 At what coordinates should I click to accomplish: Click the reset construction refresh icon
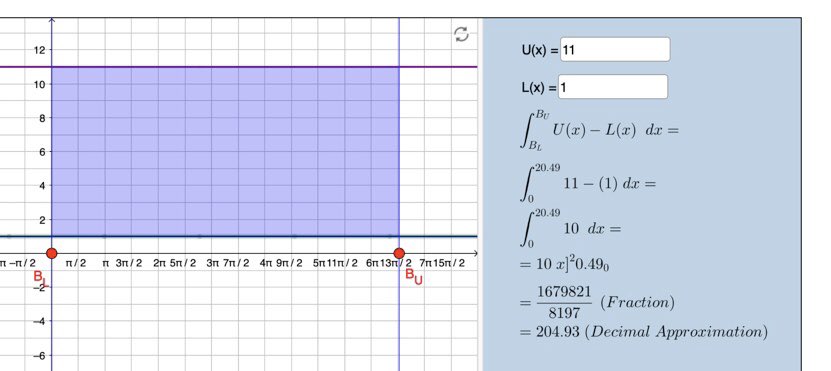tap(462, 34)
